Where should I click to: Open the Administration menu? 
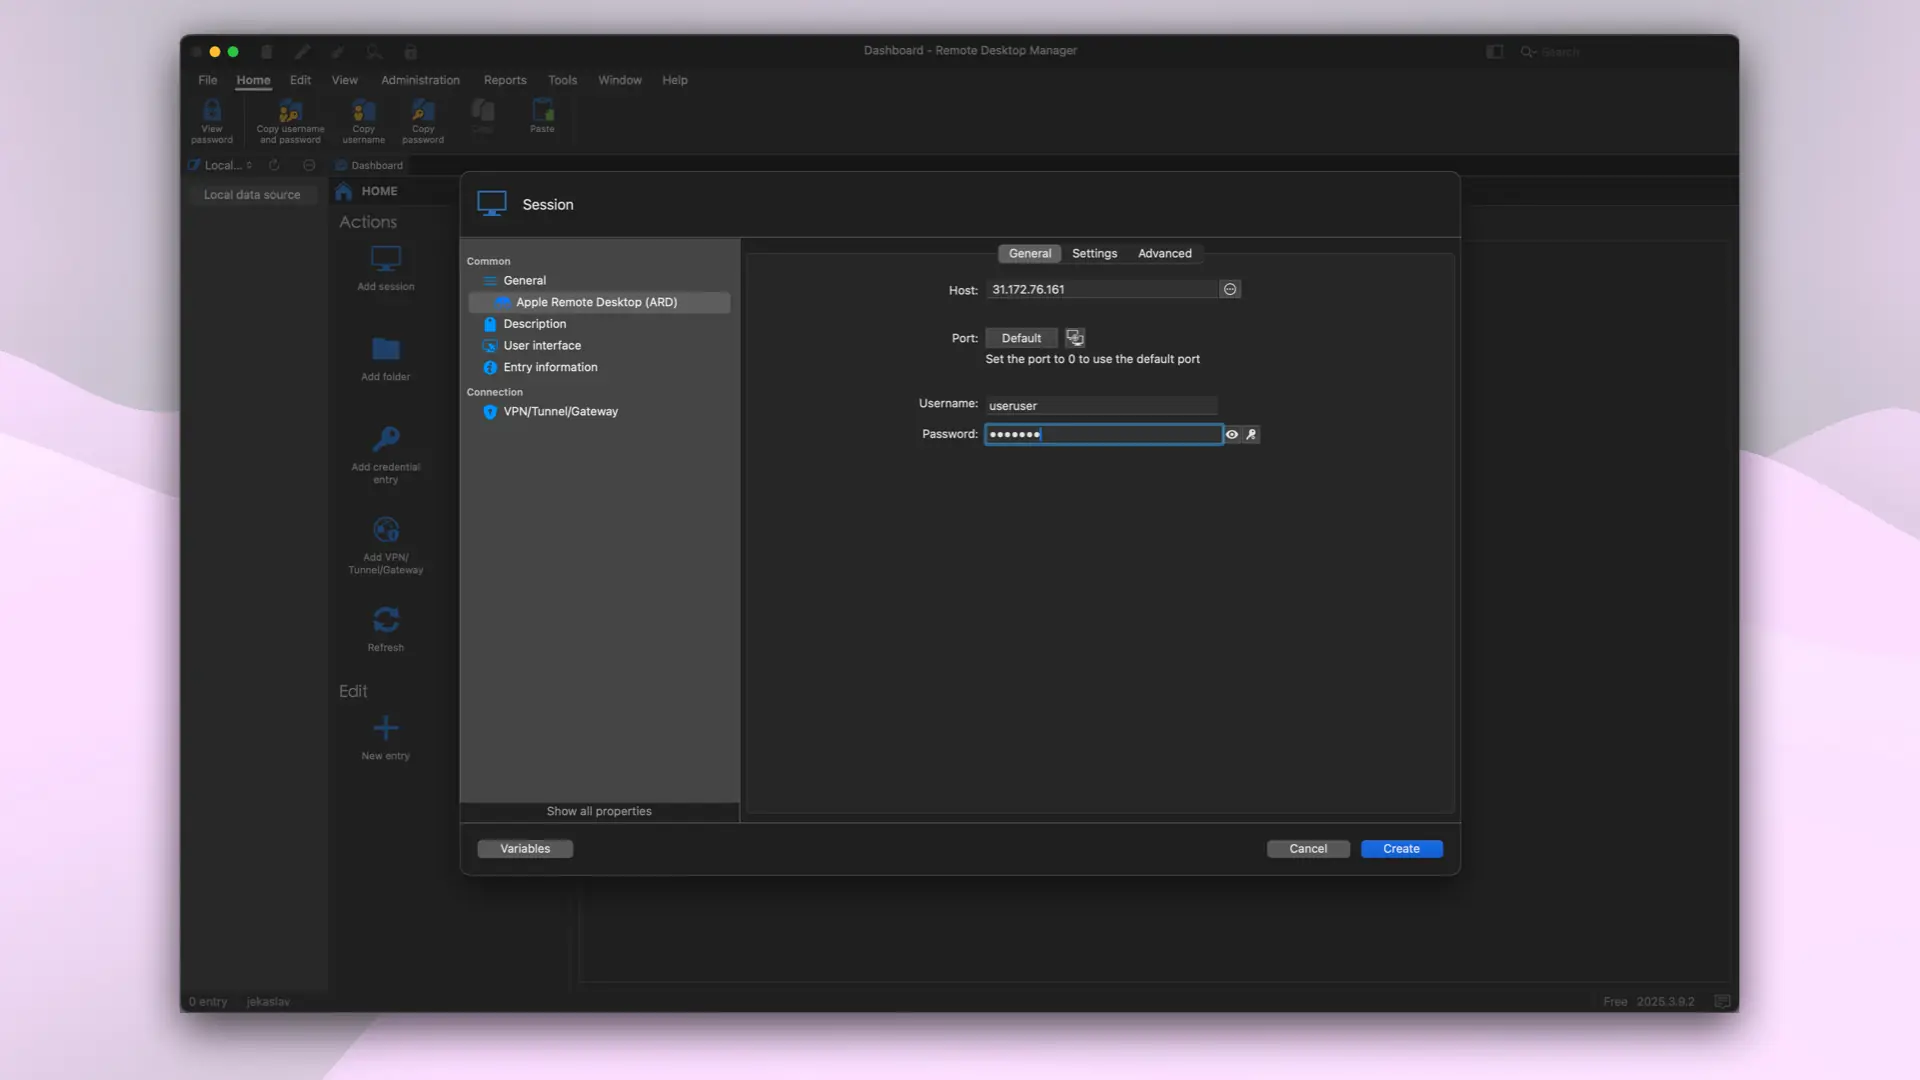coord(420,80)
